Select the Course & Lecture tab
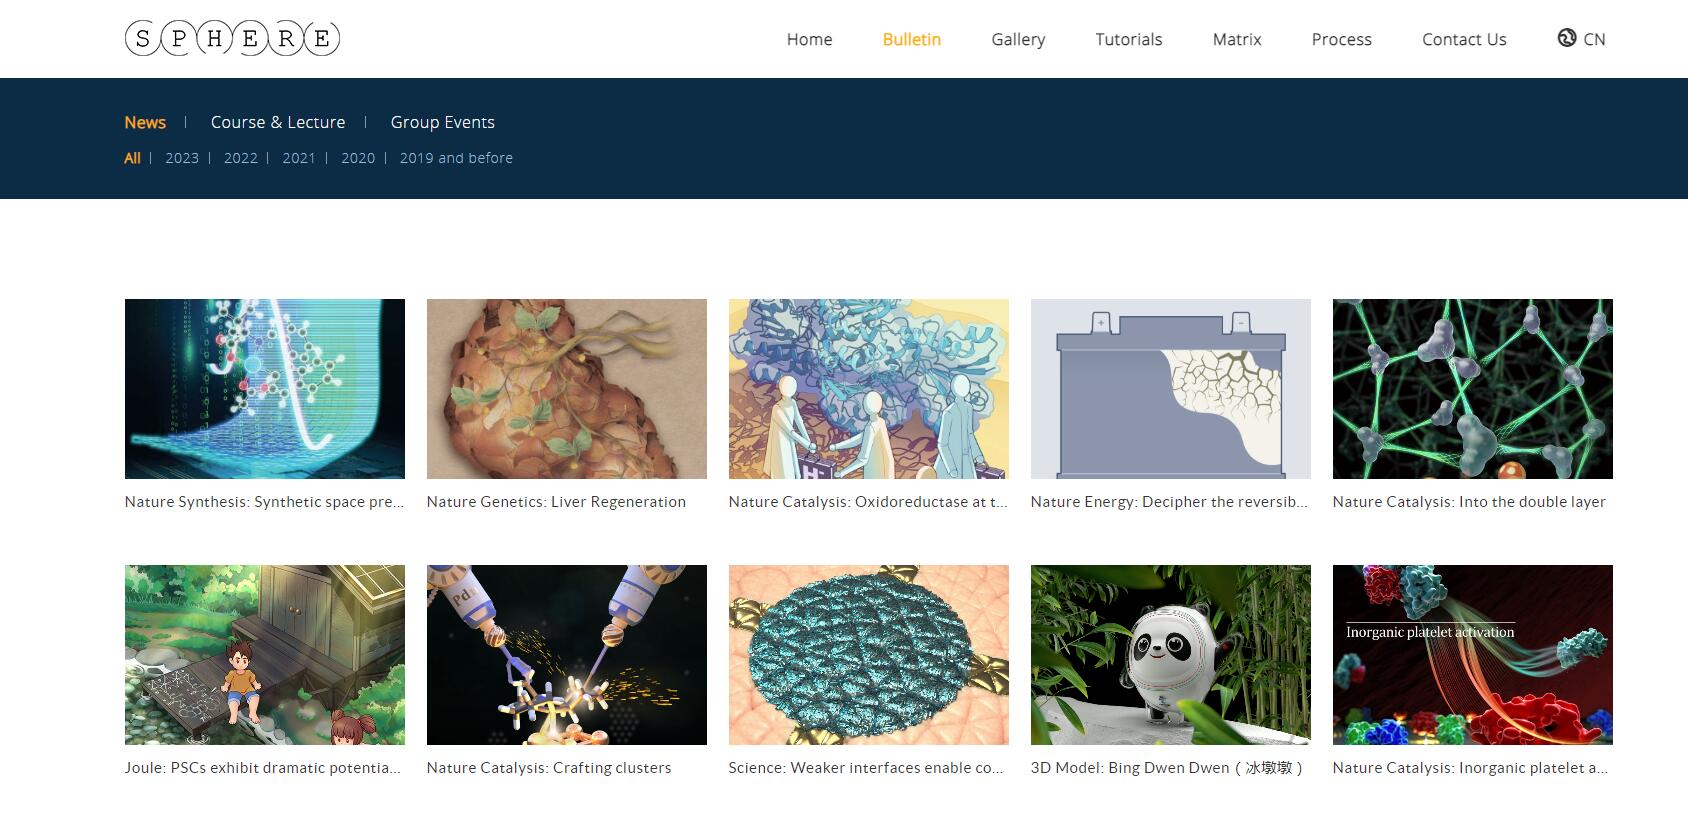The height and width of the screenshot is (818, 1688). point(278,122)
